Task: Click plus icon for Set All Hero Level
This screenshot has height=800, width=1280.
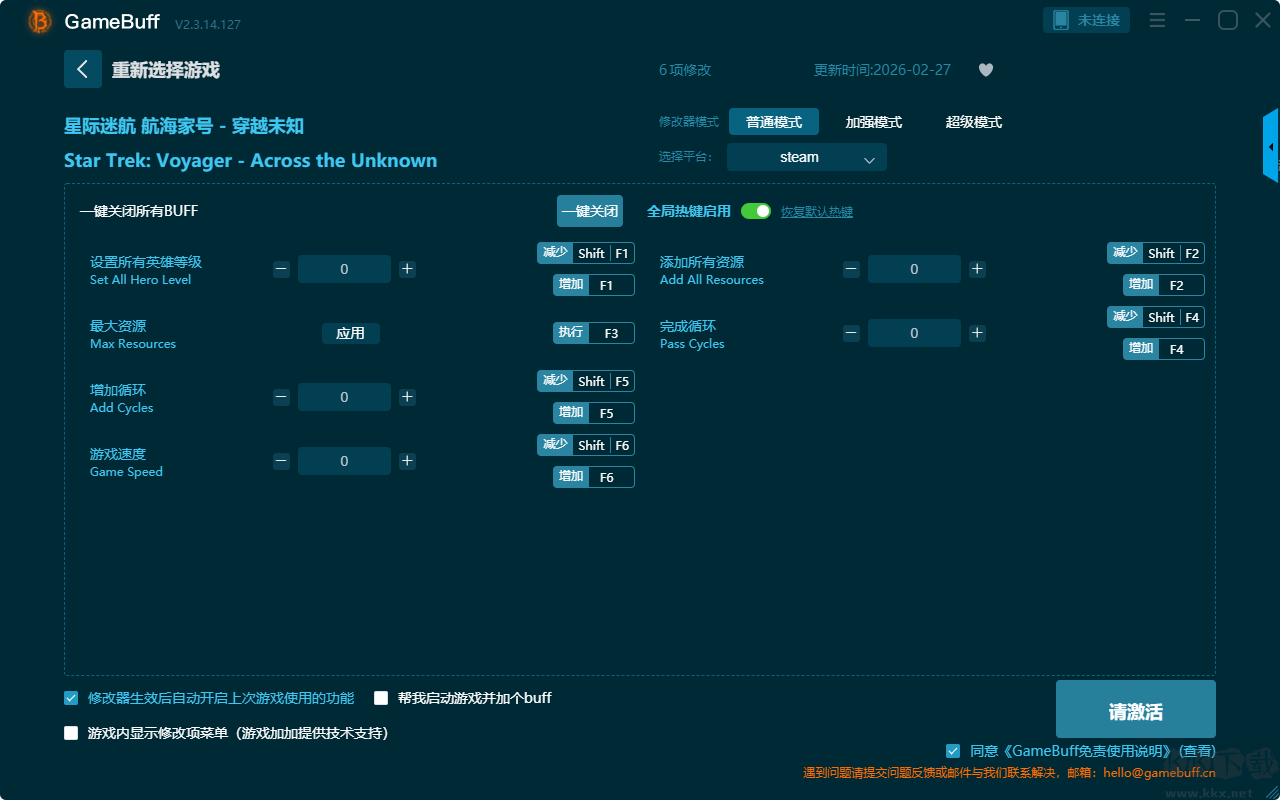Action: (x=407, y=269)
